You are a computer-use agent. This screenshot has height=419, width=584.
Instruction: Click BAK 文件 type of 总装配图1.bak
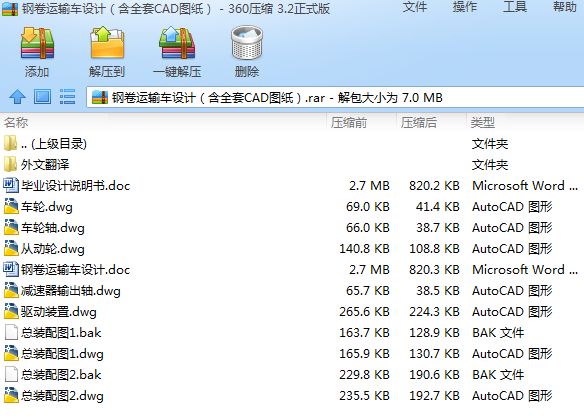tap(498, 332)
